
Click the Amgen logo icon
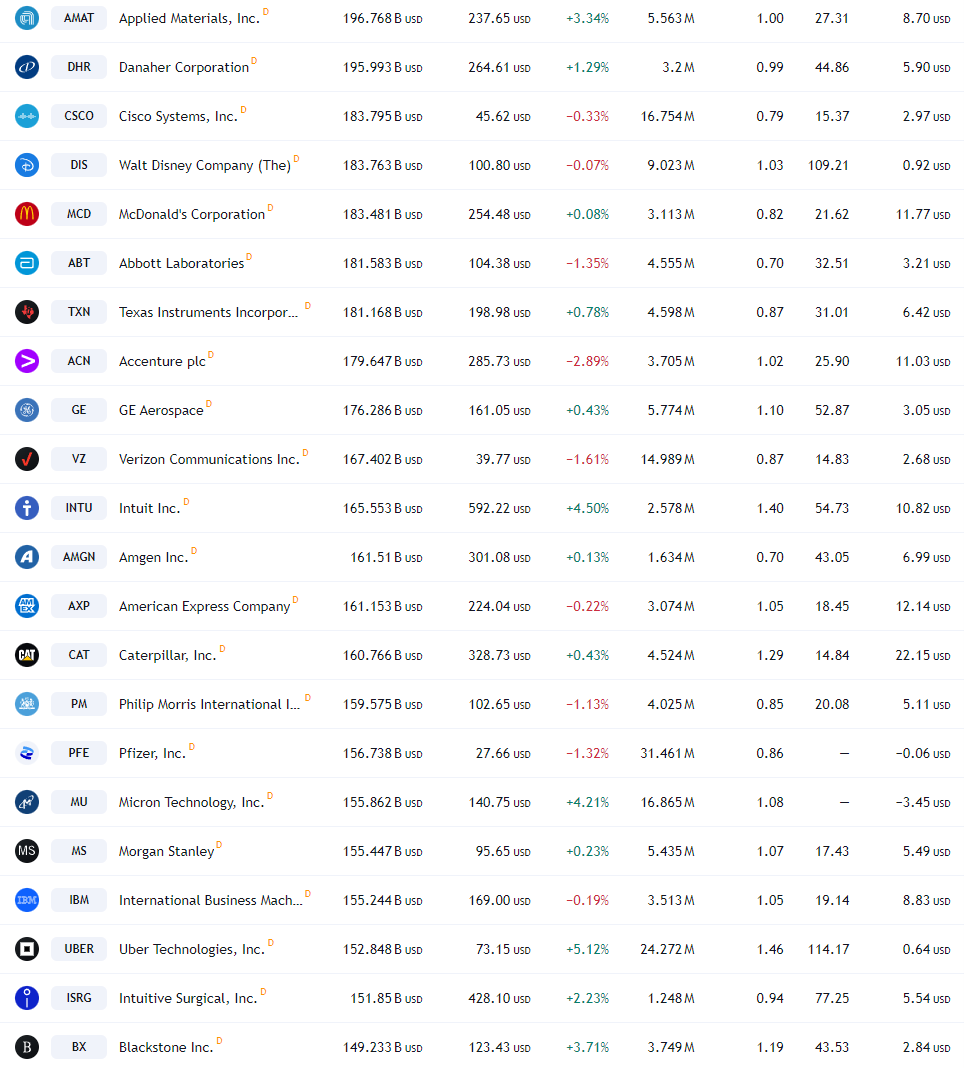pyautogui.click(x=27, y=557)
